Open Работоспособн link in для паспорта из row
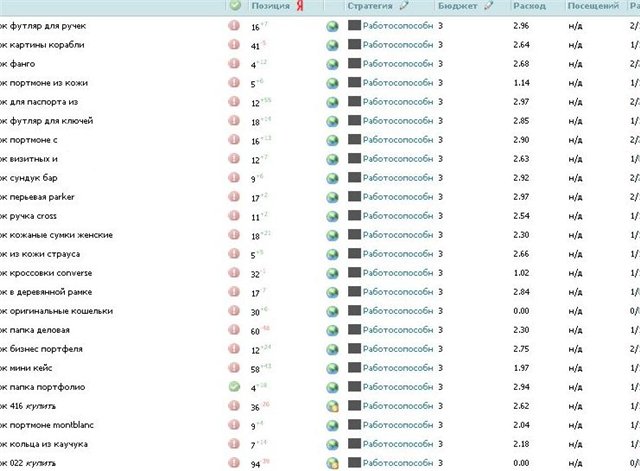 (x=398, y=102)
